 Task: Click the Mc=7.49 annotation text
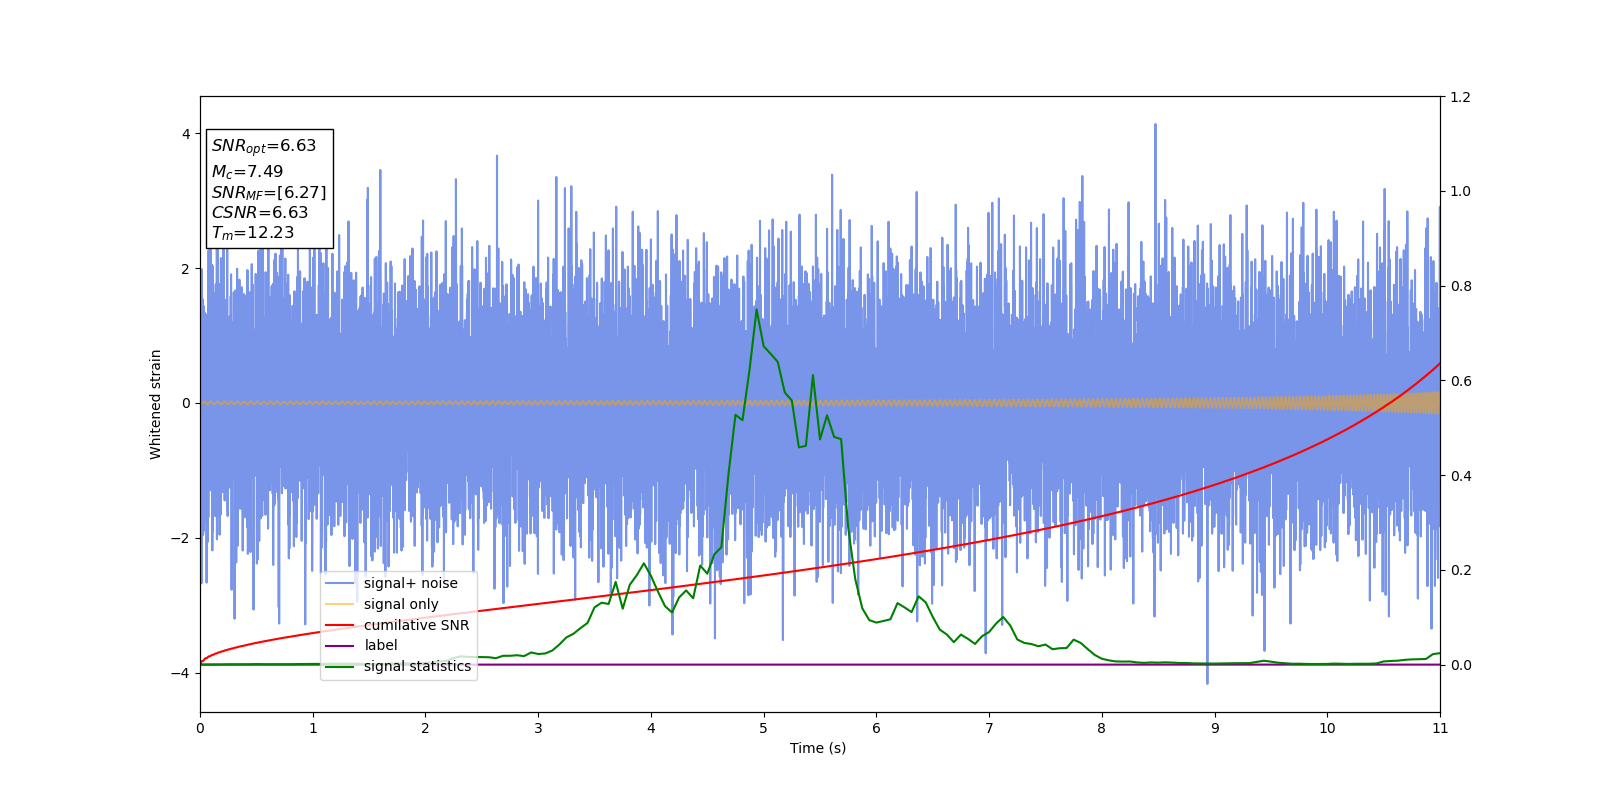(247, 172)
